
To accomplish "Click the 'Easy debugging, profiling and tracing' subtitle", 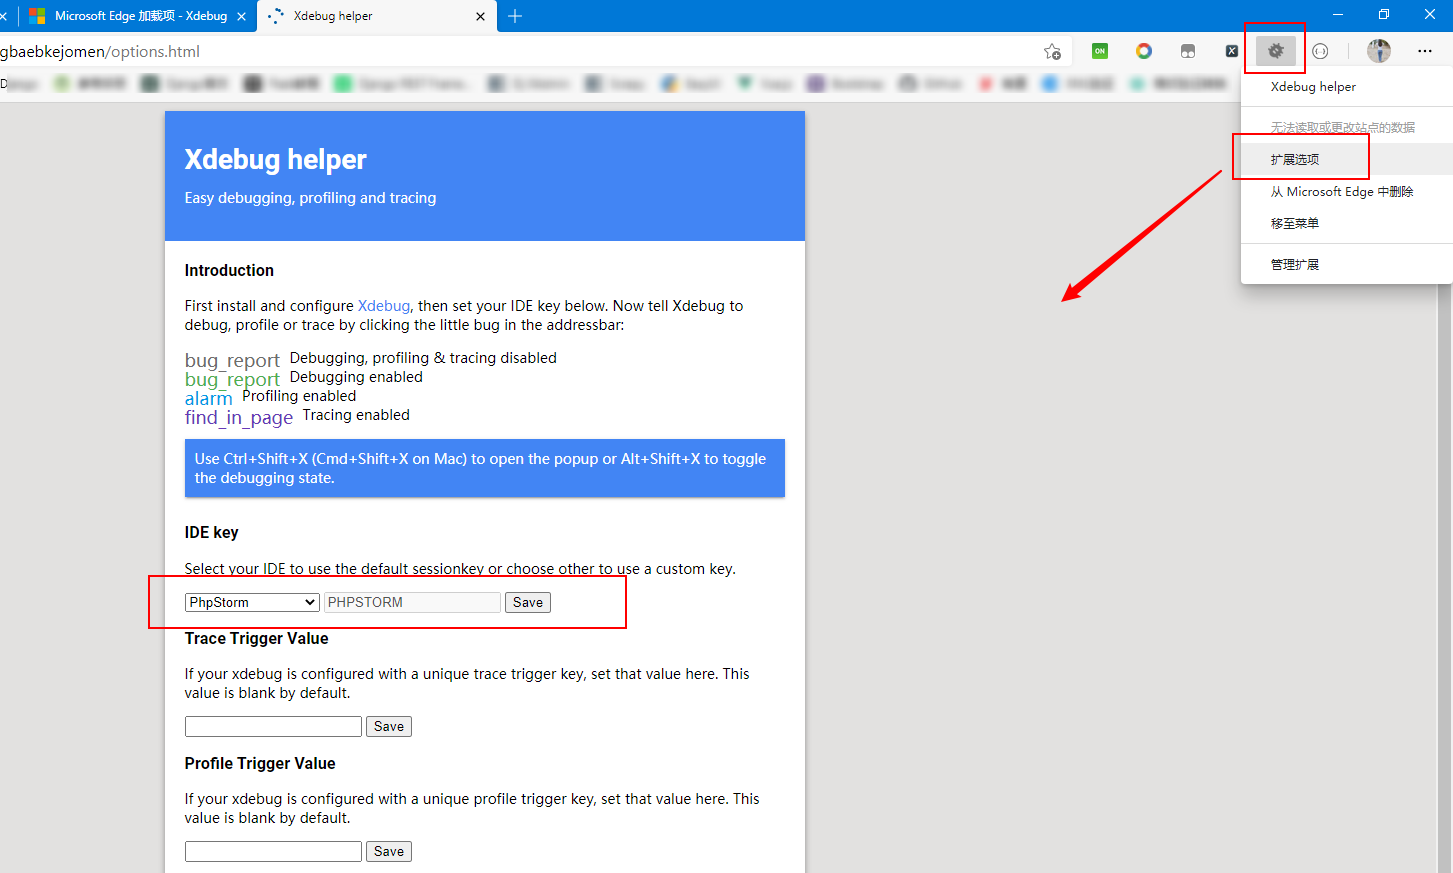I will (310, 198).
